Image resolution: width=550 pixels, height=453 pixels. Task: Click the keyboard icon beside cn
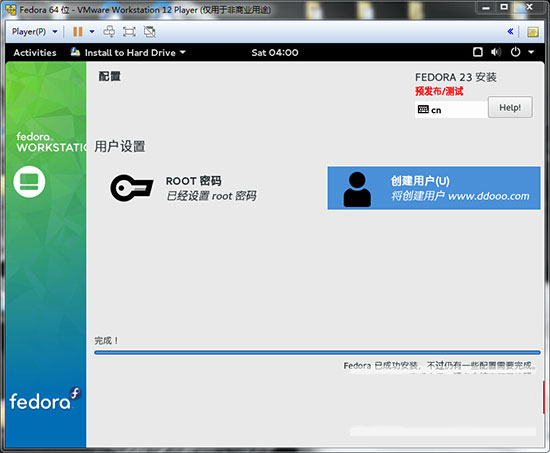[x=423, y=109]
